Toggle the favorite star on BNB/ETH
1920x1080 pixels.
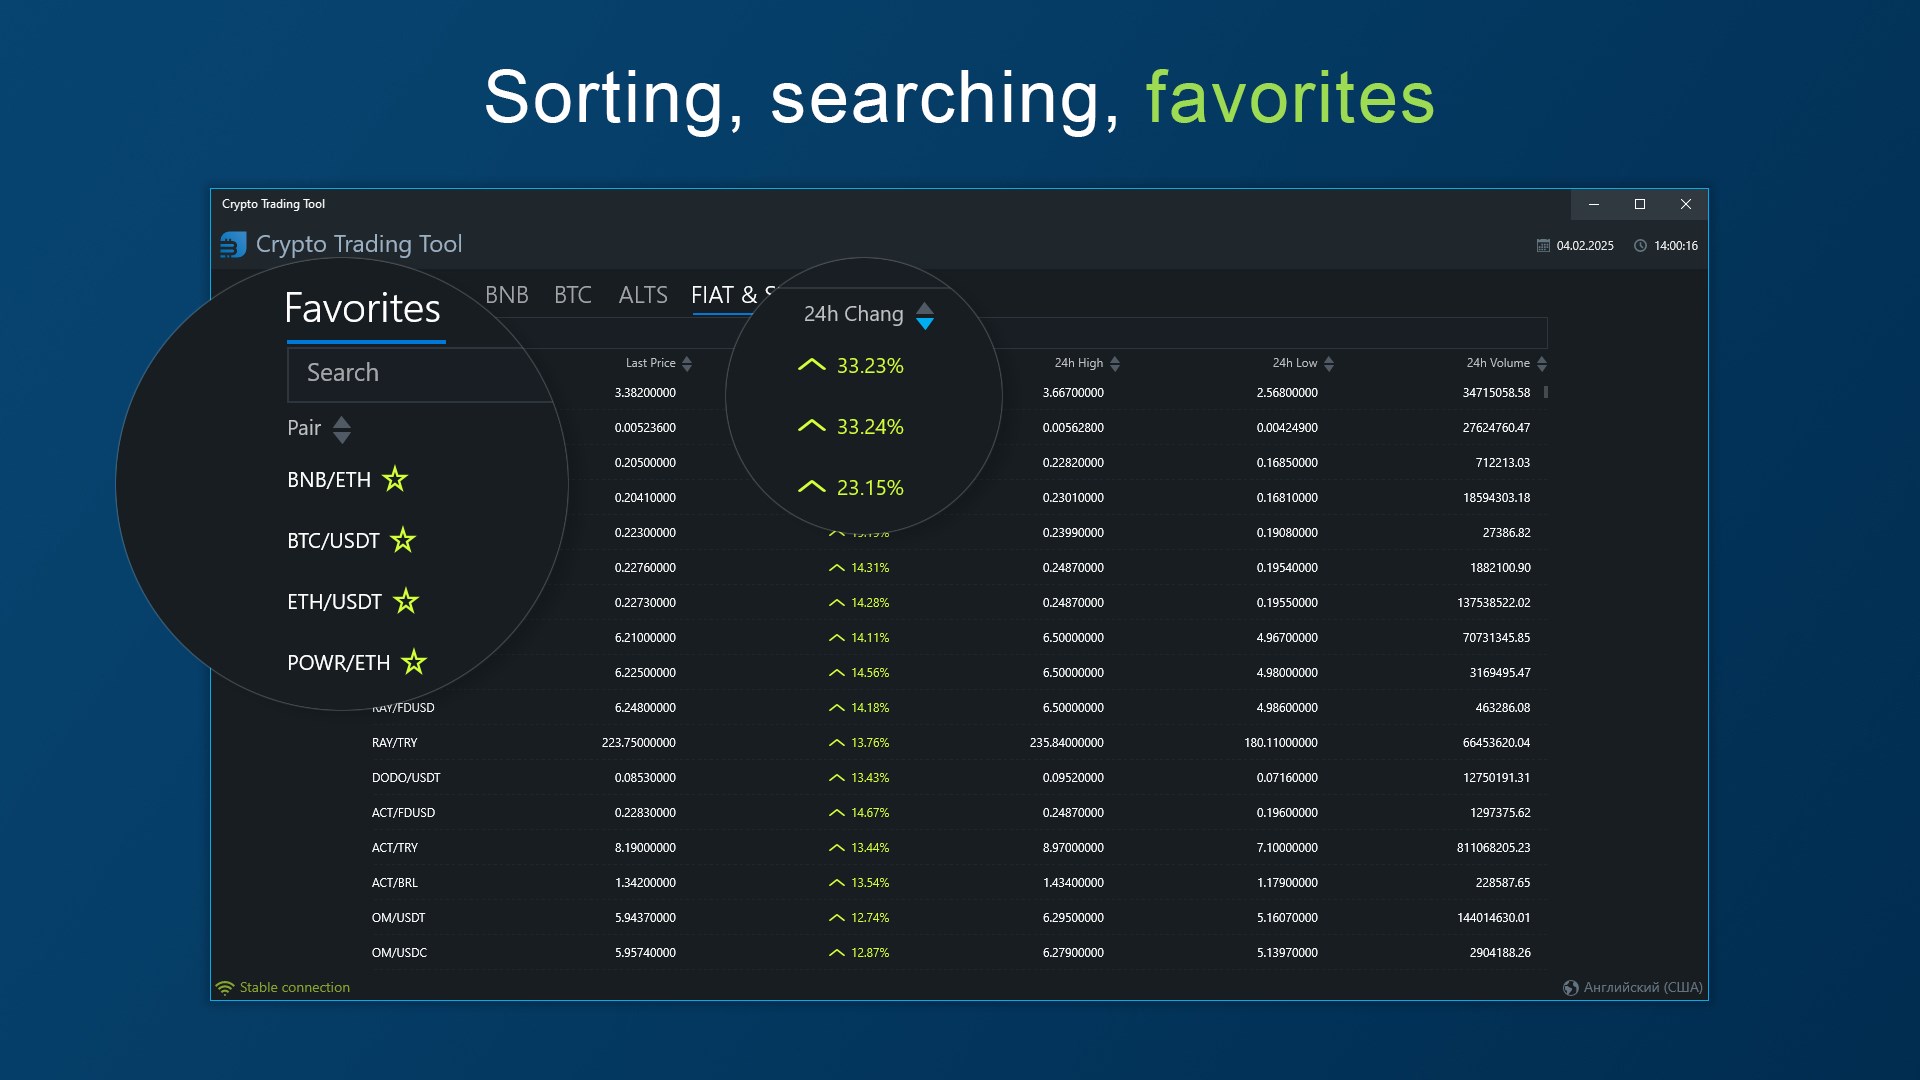395,479
